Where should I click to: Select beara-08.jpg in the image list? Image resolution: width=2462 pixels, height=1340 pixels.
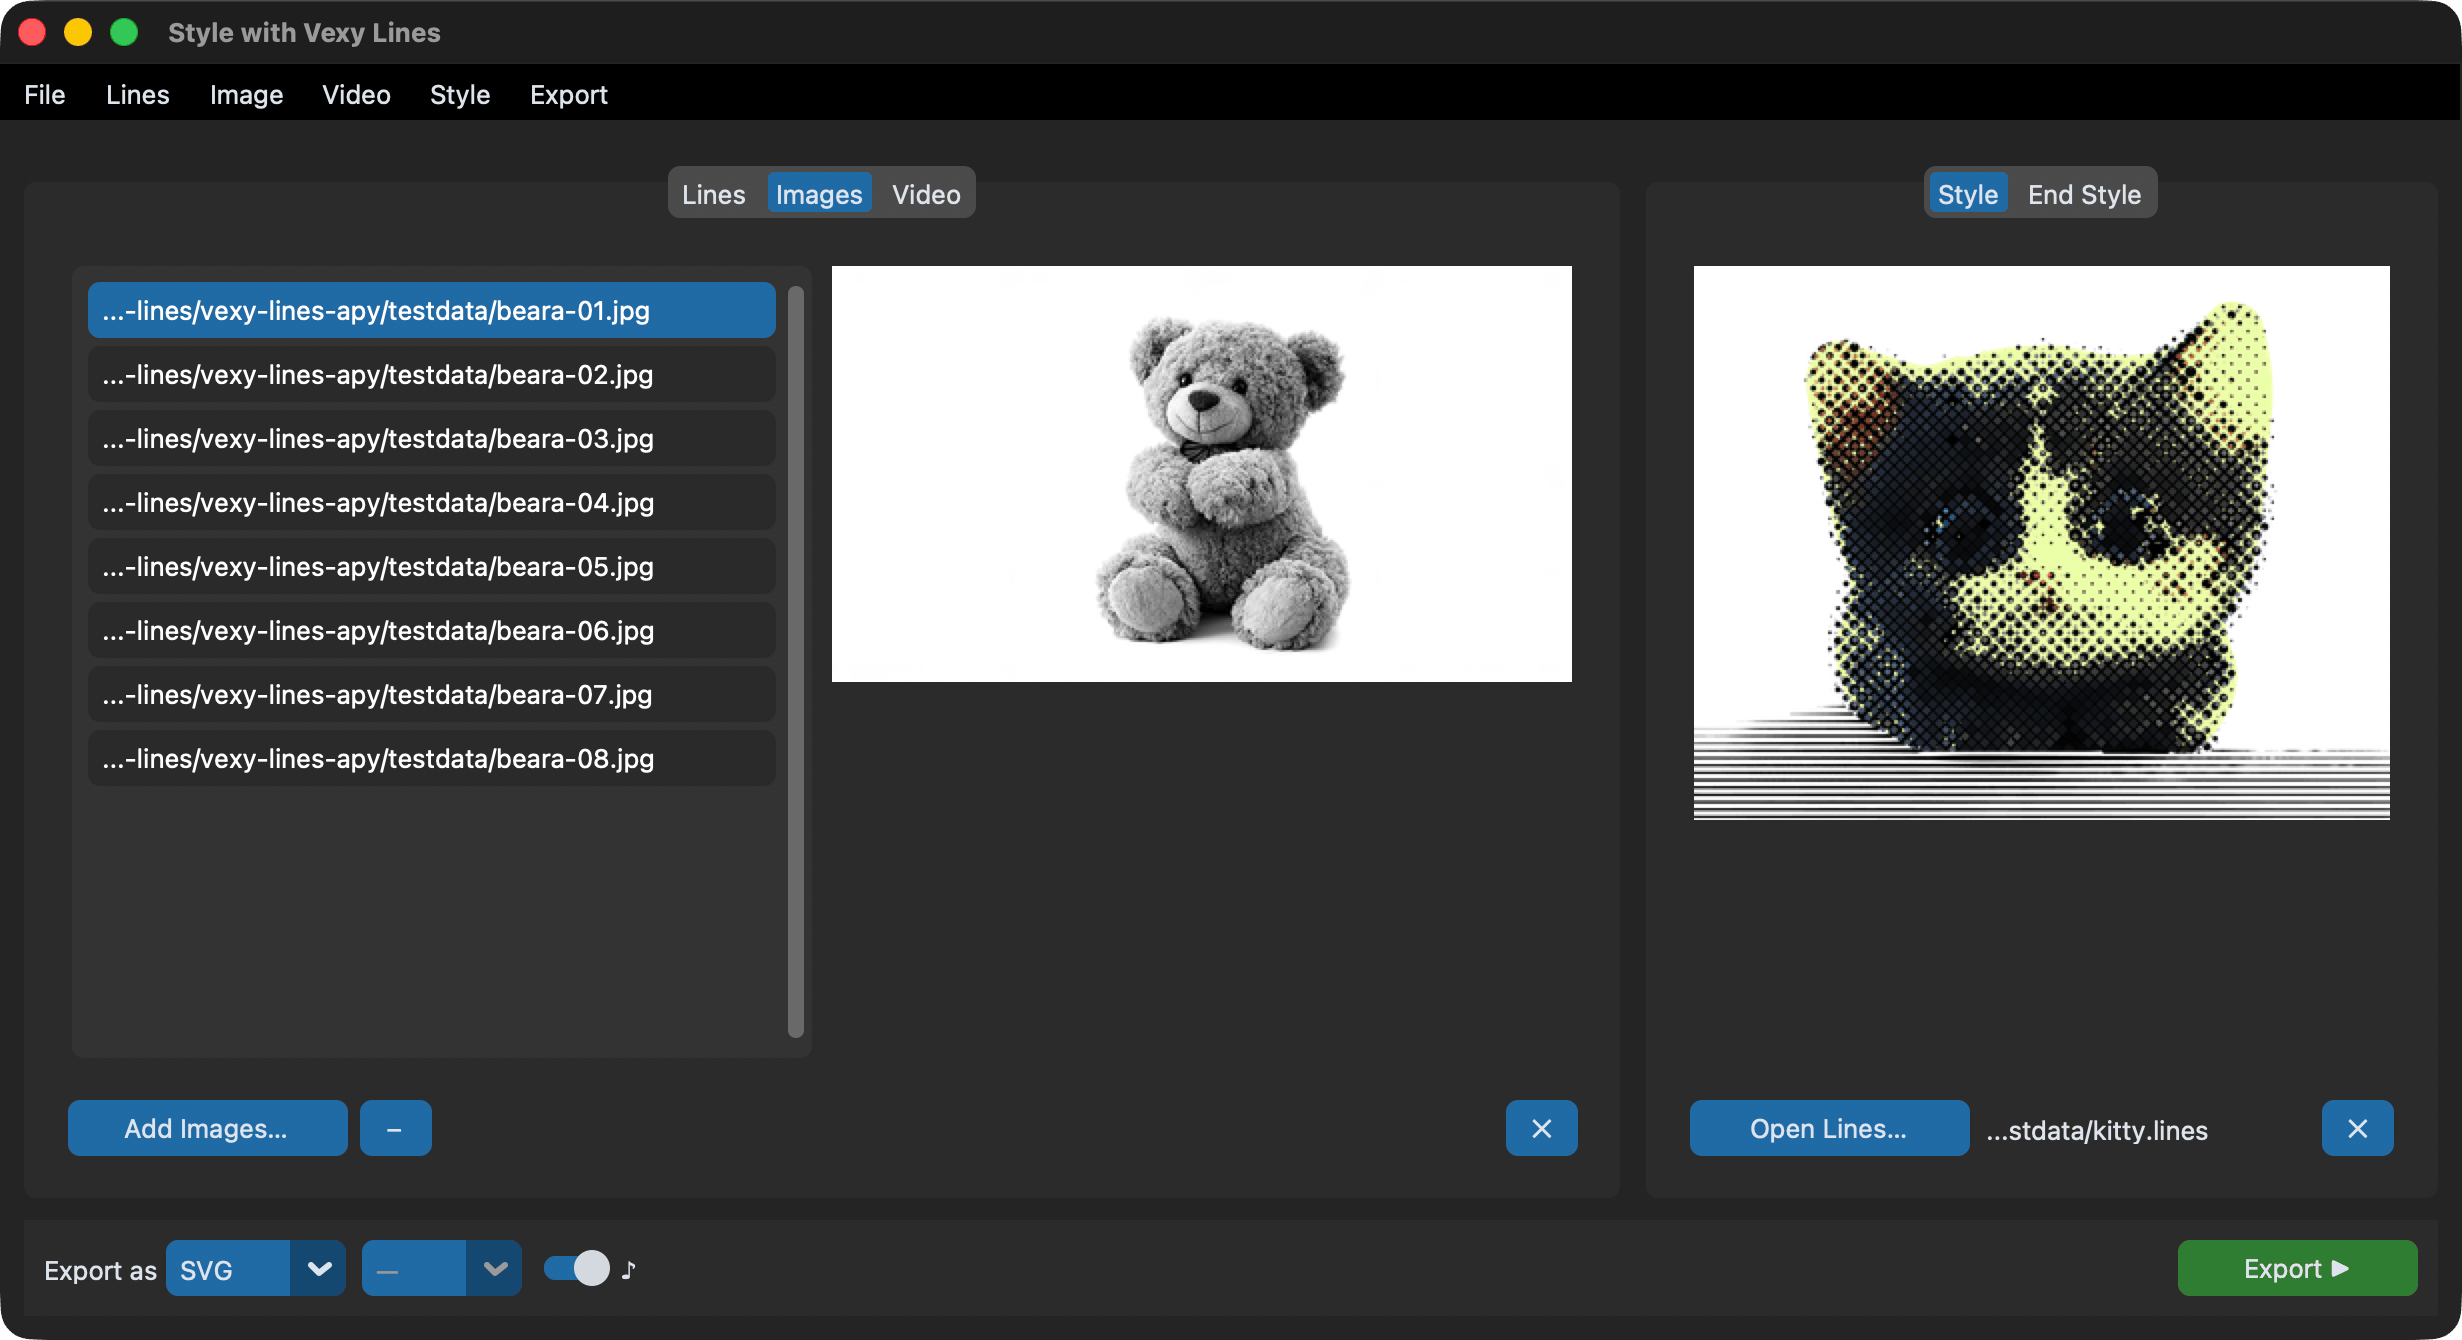pos(431,758)
